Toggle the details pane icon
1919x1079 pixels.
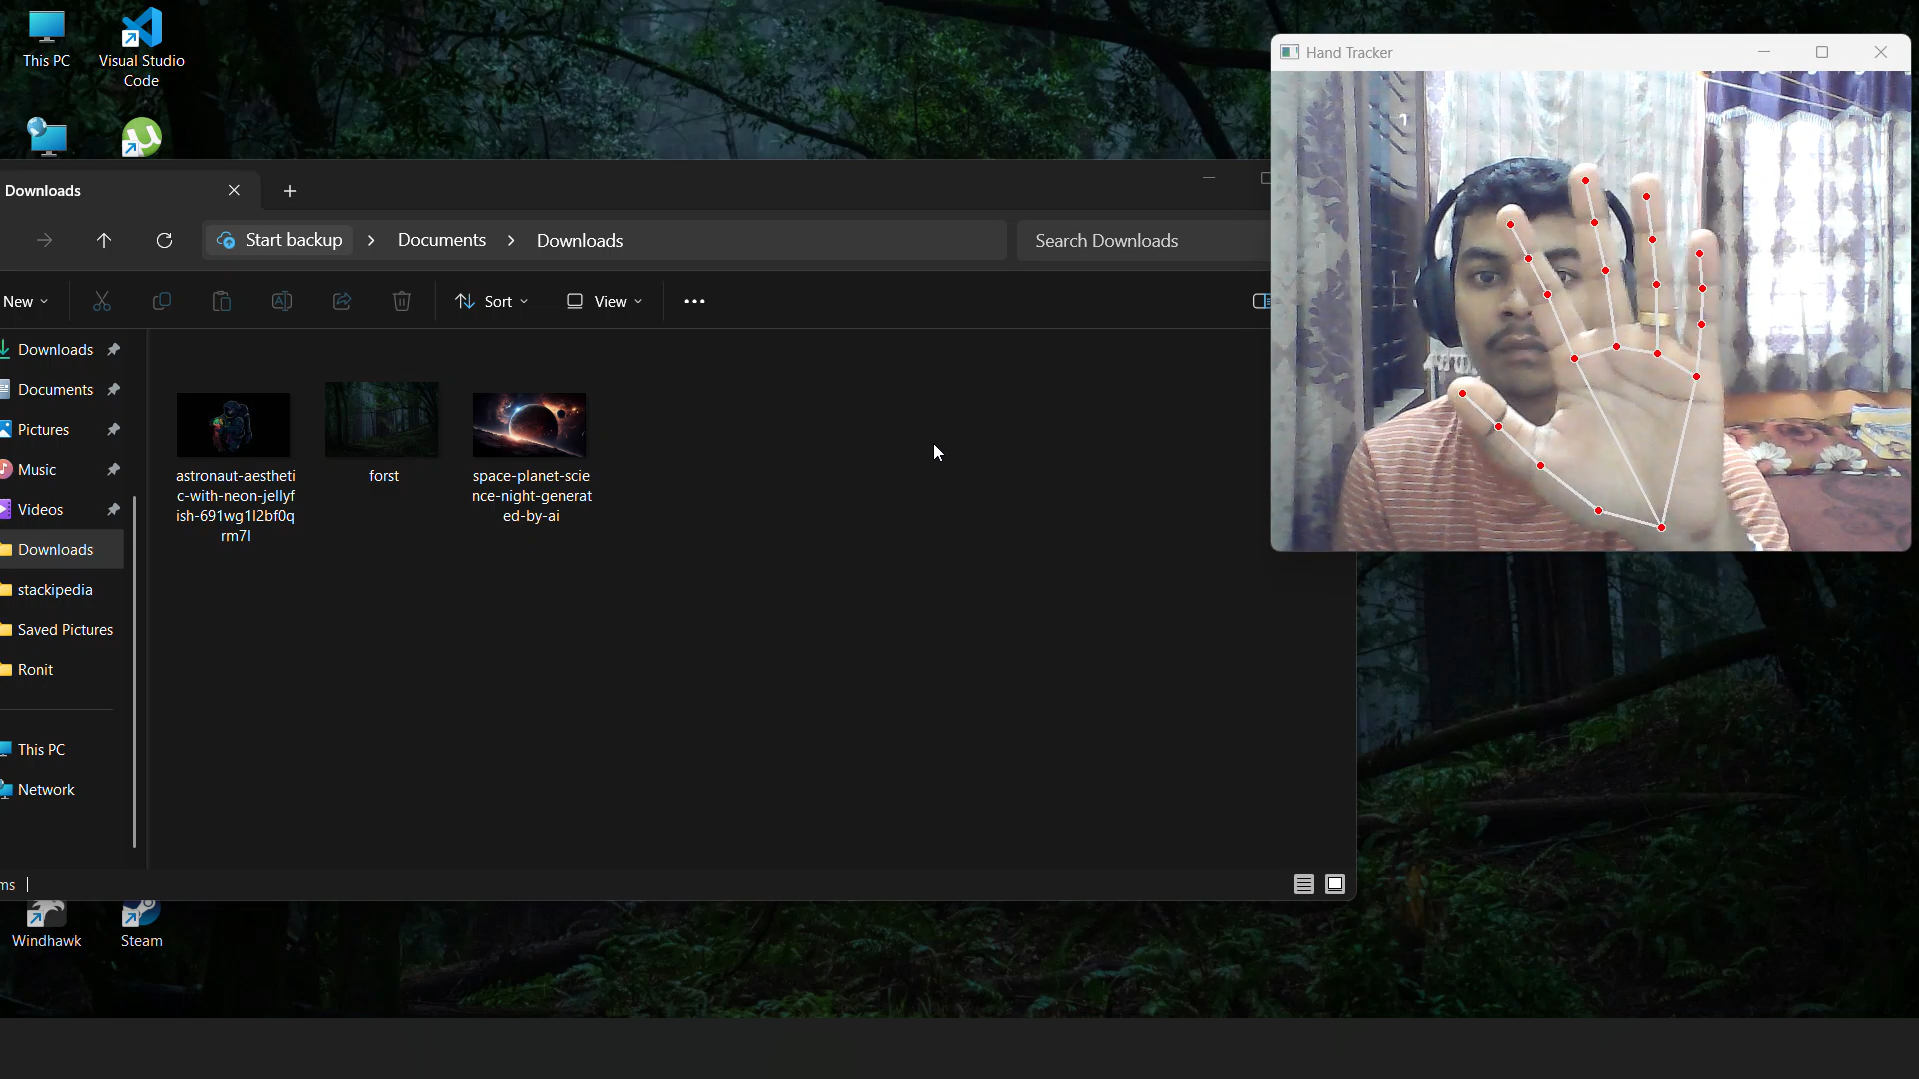pyautogui.click(x=1261, y=301)
